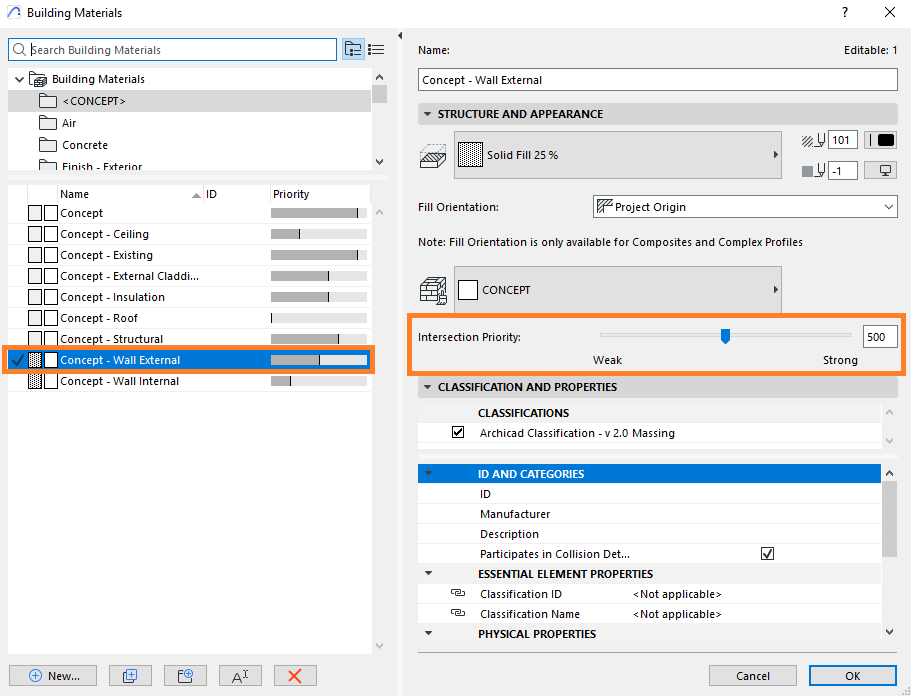Viewport: 911px width, 696px height.
Task: Open the Solid Fill 25 % fill picker
Action: pos(618,155)
